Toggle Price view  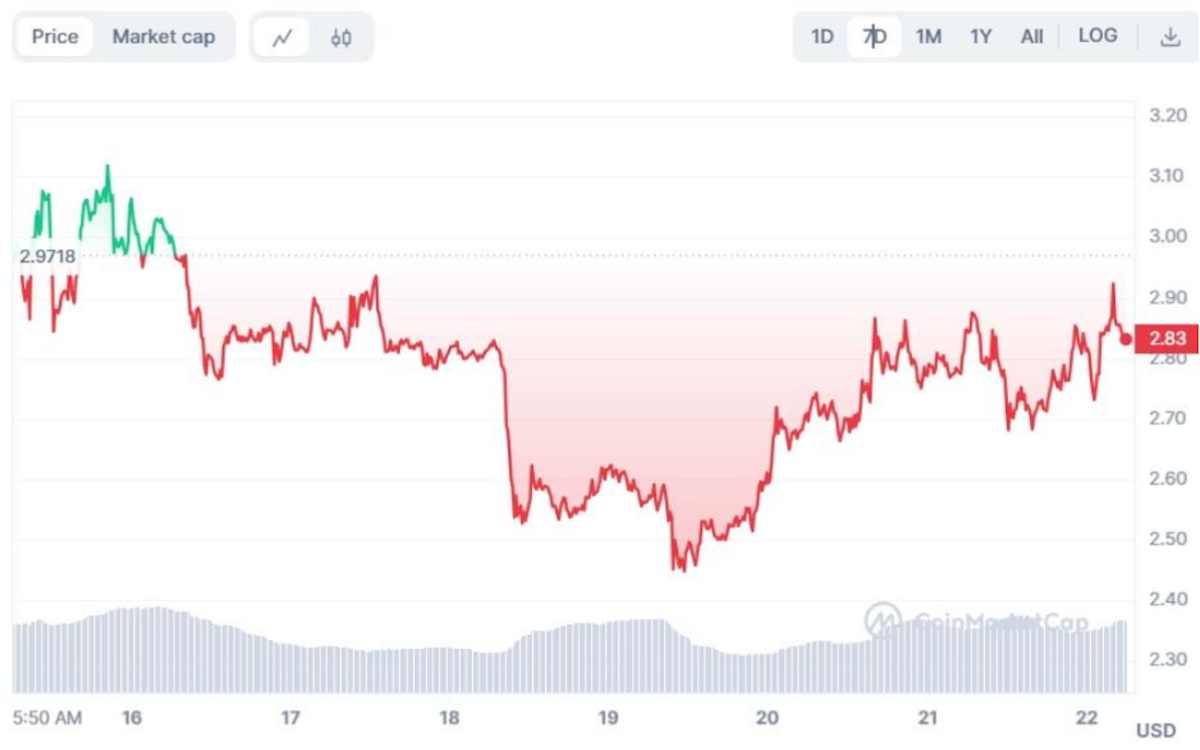click(55, 37)
